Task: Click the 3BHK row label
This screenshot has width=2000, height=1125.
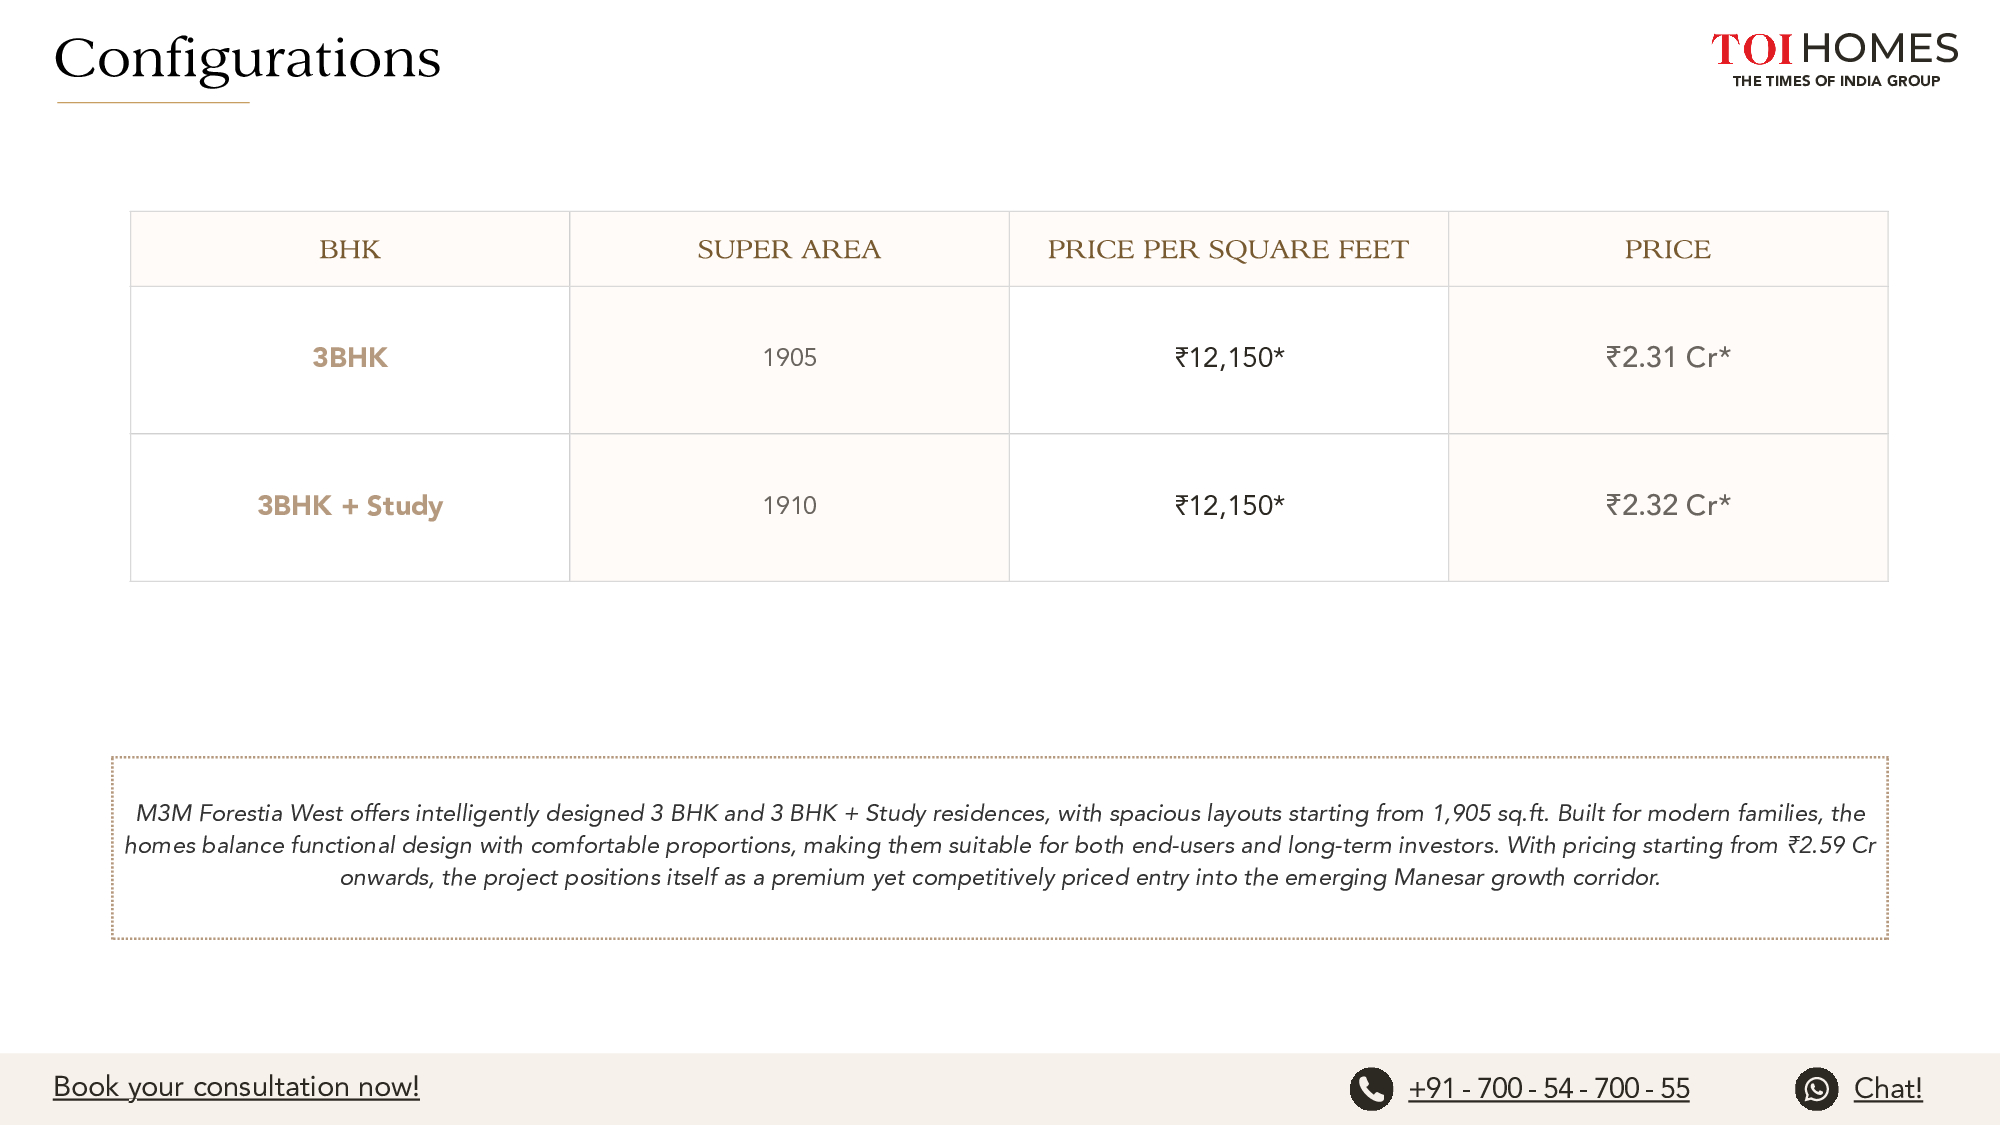Action: pos(349,357)
